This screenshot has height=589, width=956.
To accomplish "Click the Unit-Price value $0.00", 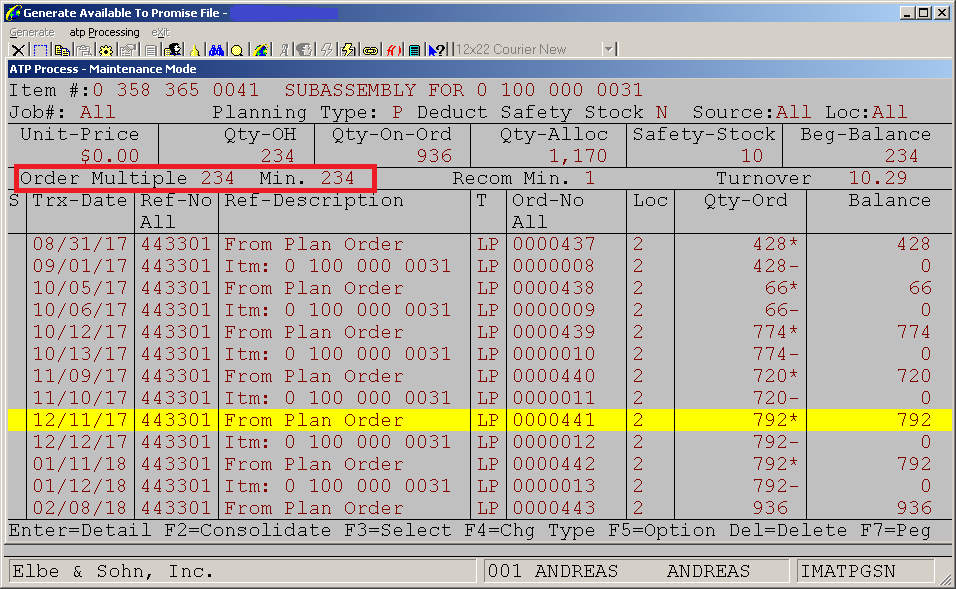I will 110,156.
